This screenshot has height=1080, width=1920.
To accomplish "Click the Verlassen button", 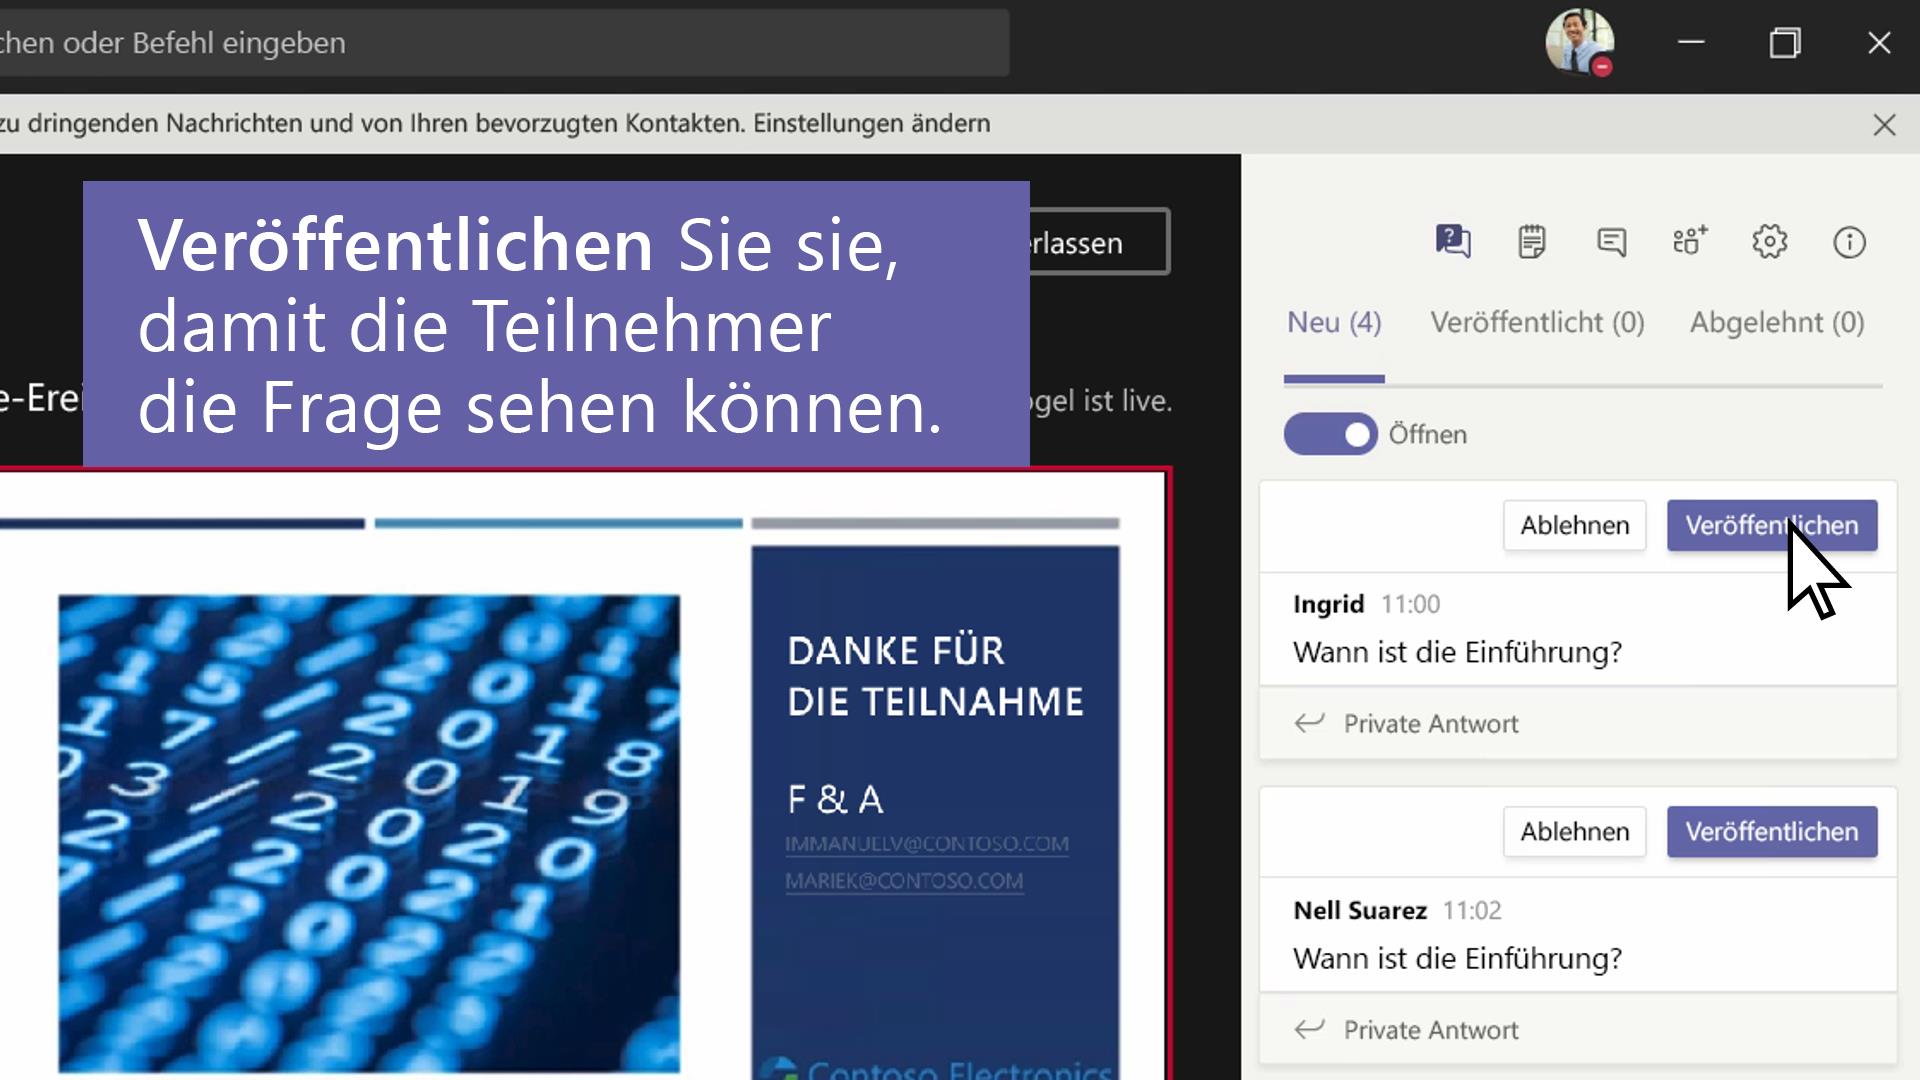I will pyautogui.click(x=1098, y=241).
